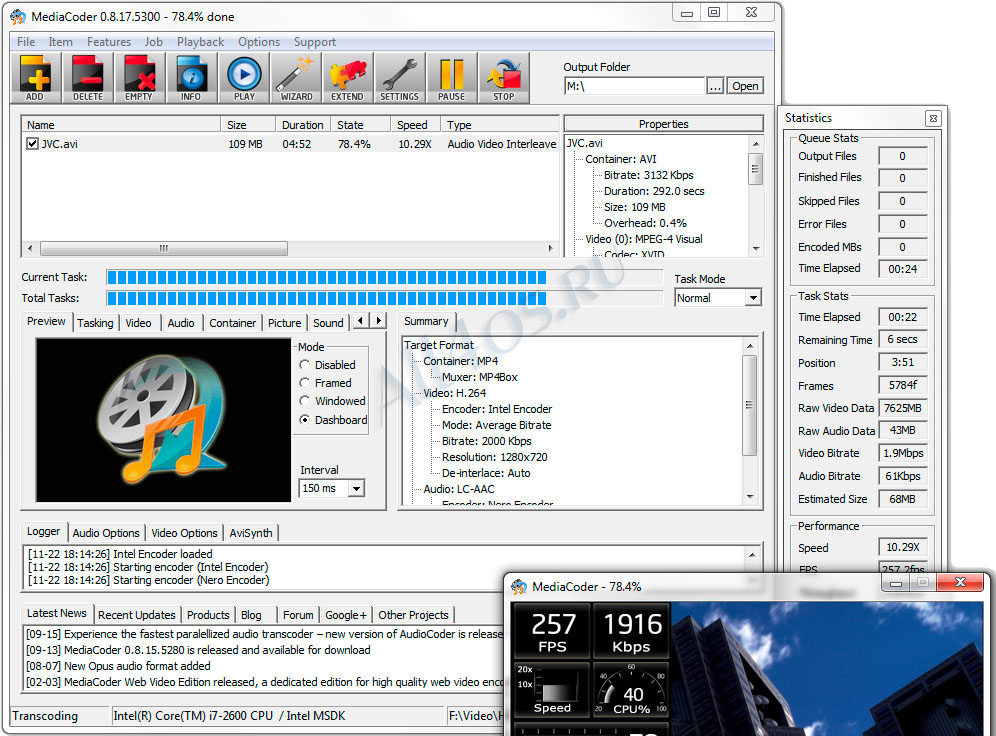Screen dimensions: 996x736
Task: Click the 257 FPS dashboard gauge
Action: 552,631
